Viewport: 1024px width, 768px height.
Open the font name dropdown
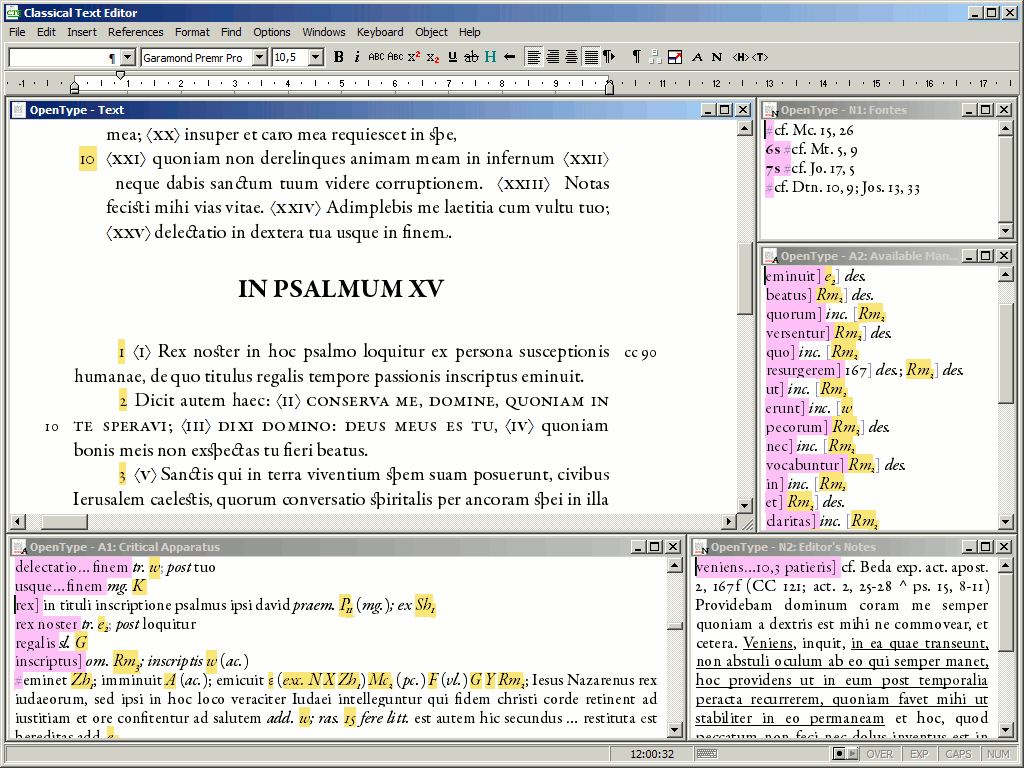pos(260,58)
